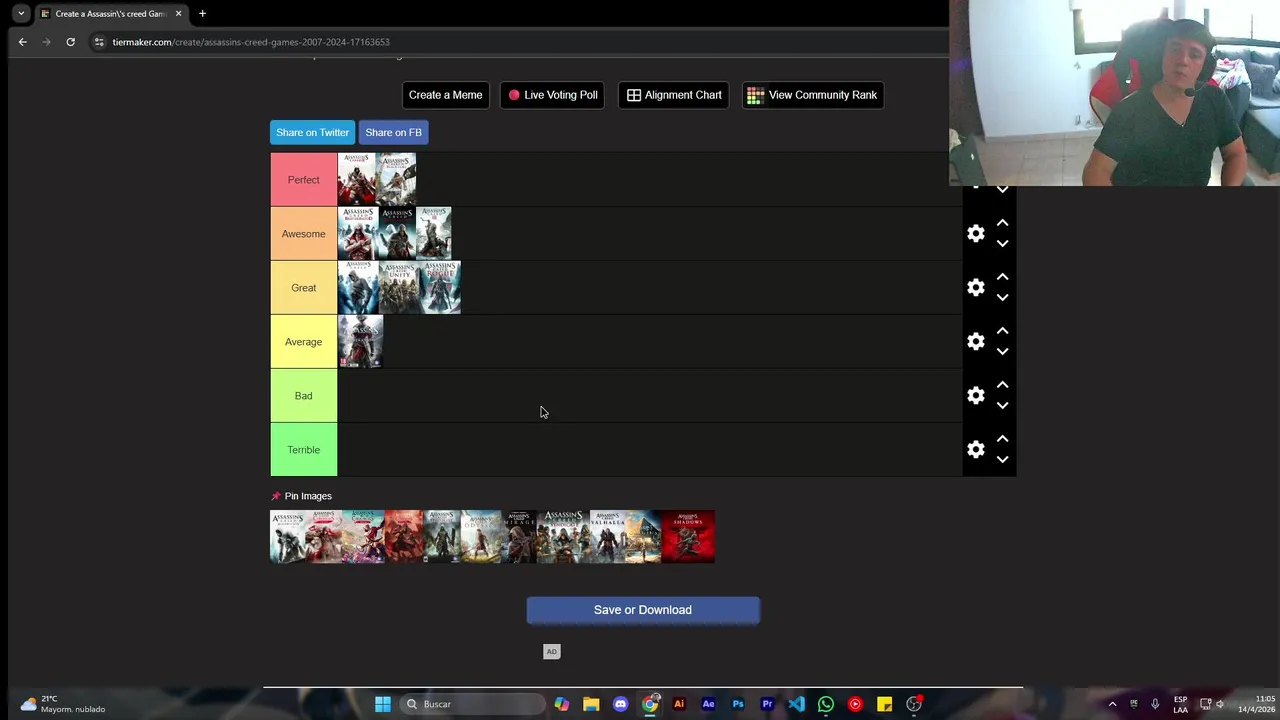Open the tab search dropdown arrow
Viewport: 1280px width, 720px height.
pos(21,14)
